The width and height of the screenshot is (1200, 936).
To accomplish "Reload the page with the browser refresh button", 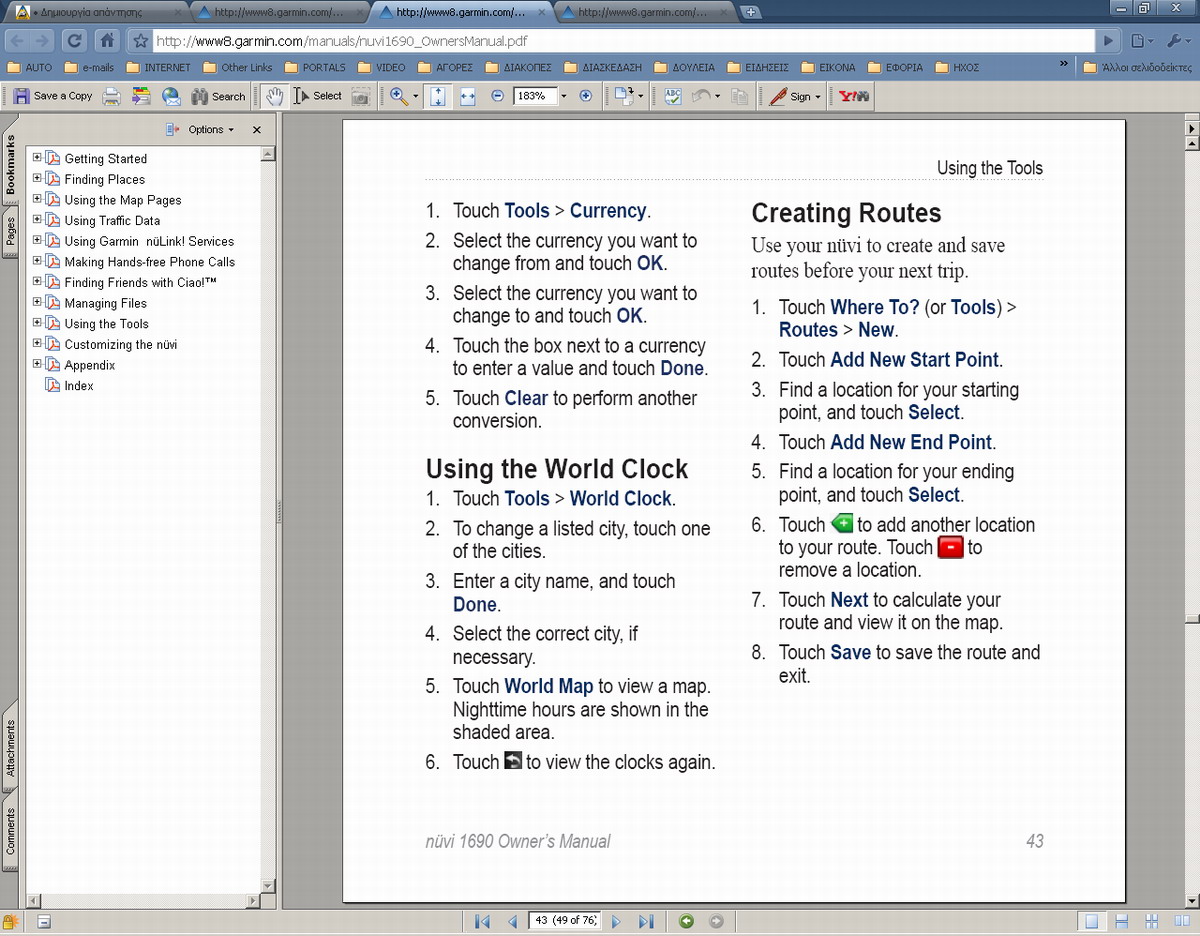I will [x=73, y=41].
